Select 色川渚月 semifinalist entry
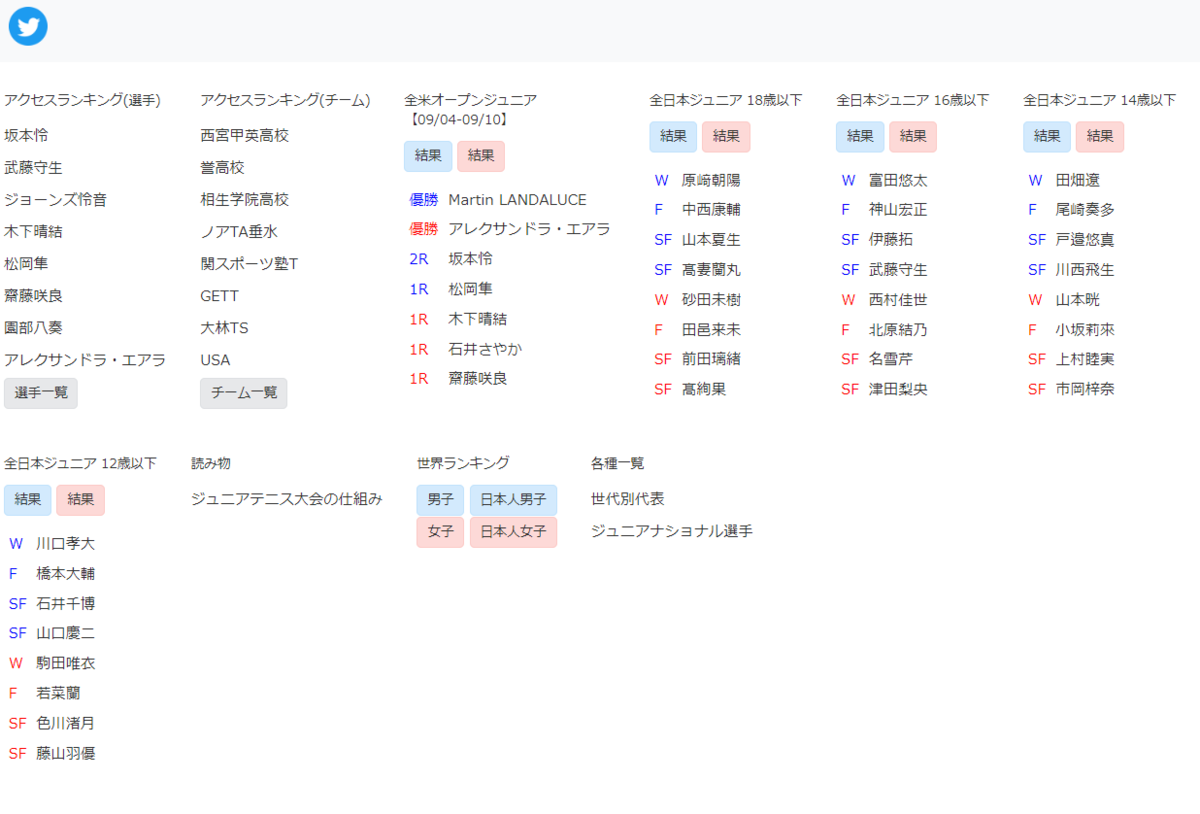 (66, 723)
